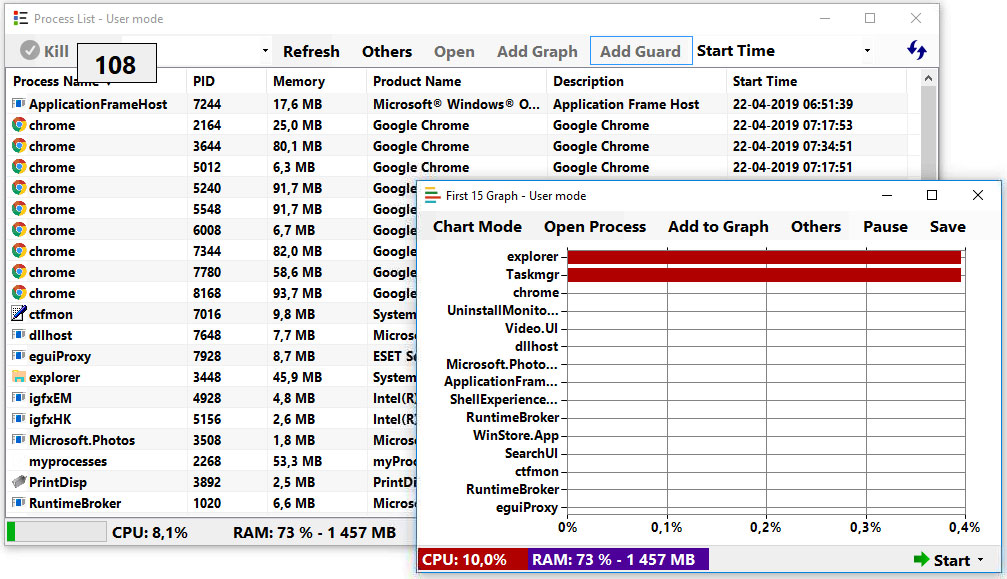1007x579 pixels.
Task: Sort by Product Name column header
Action: (417, 82)
